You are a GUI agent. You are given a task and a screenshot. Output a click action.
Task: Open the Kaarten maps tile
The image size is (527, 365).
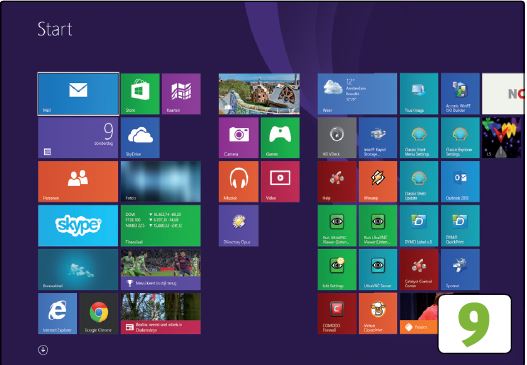click(181, 94)
